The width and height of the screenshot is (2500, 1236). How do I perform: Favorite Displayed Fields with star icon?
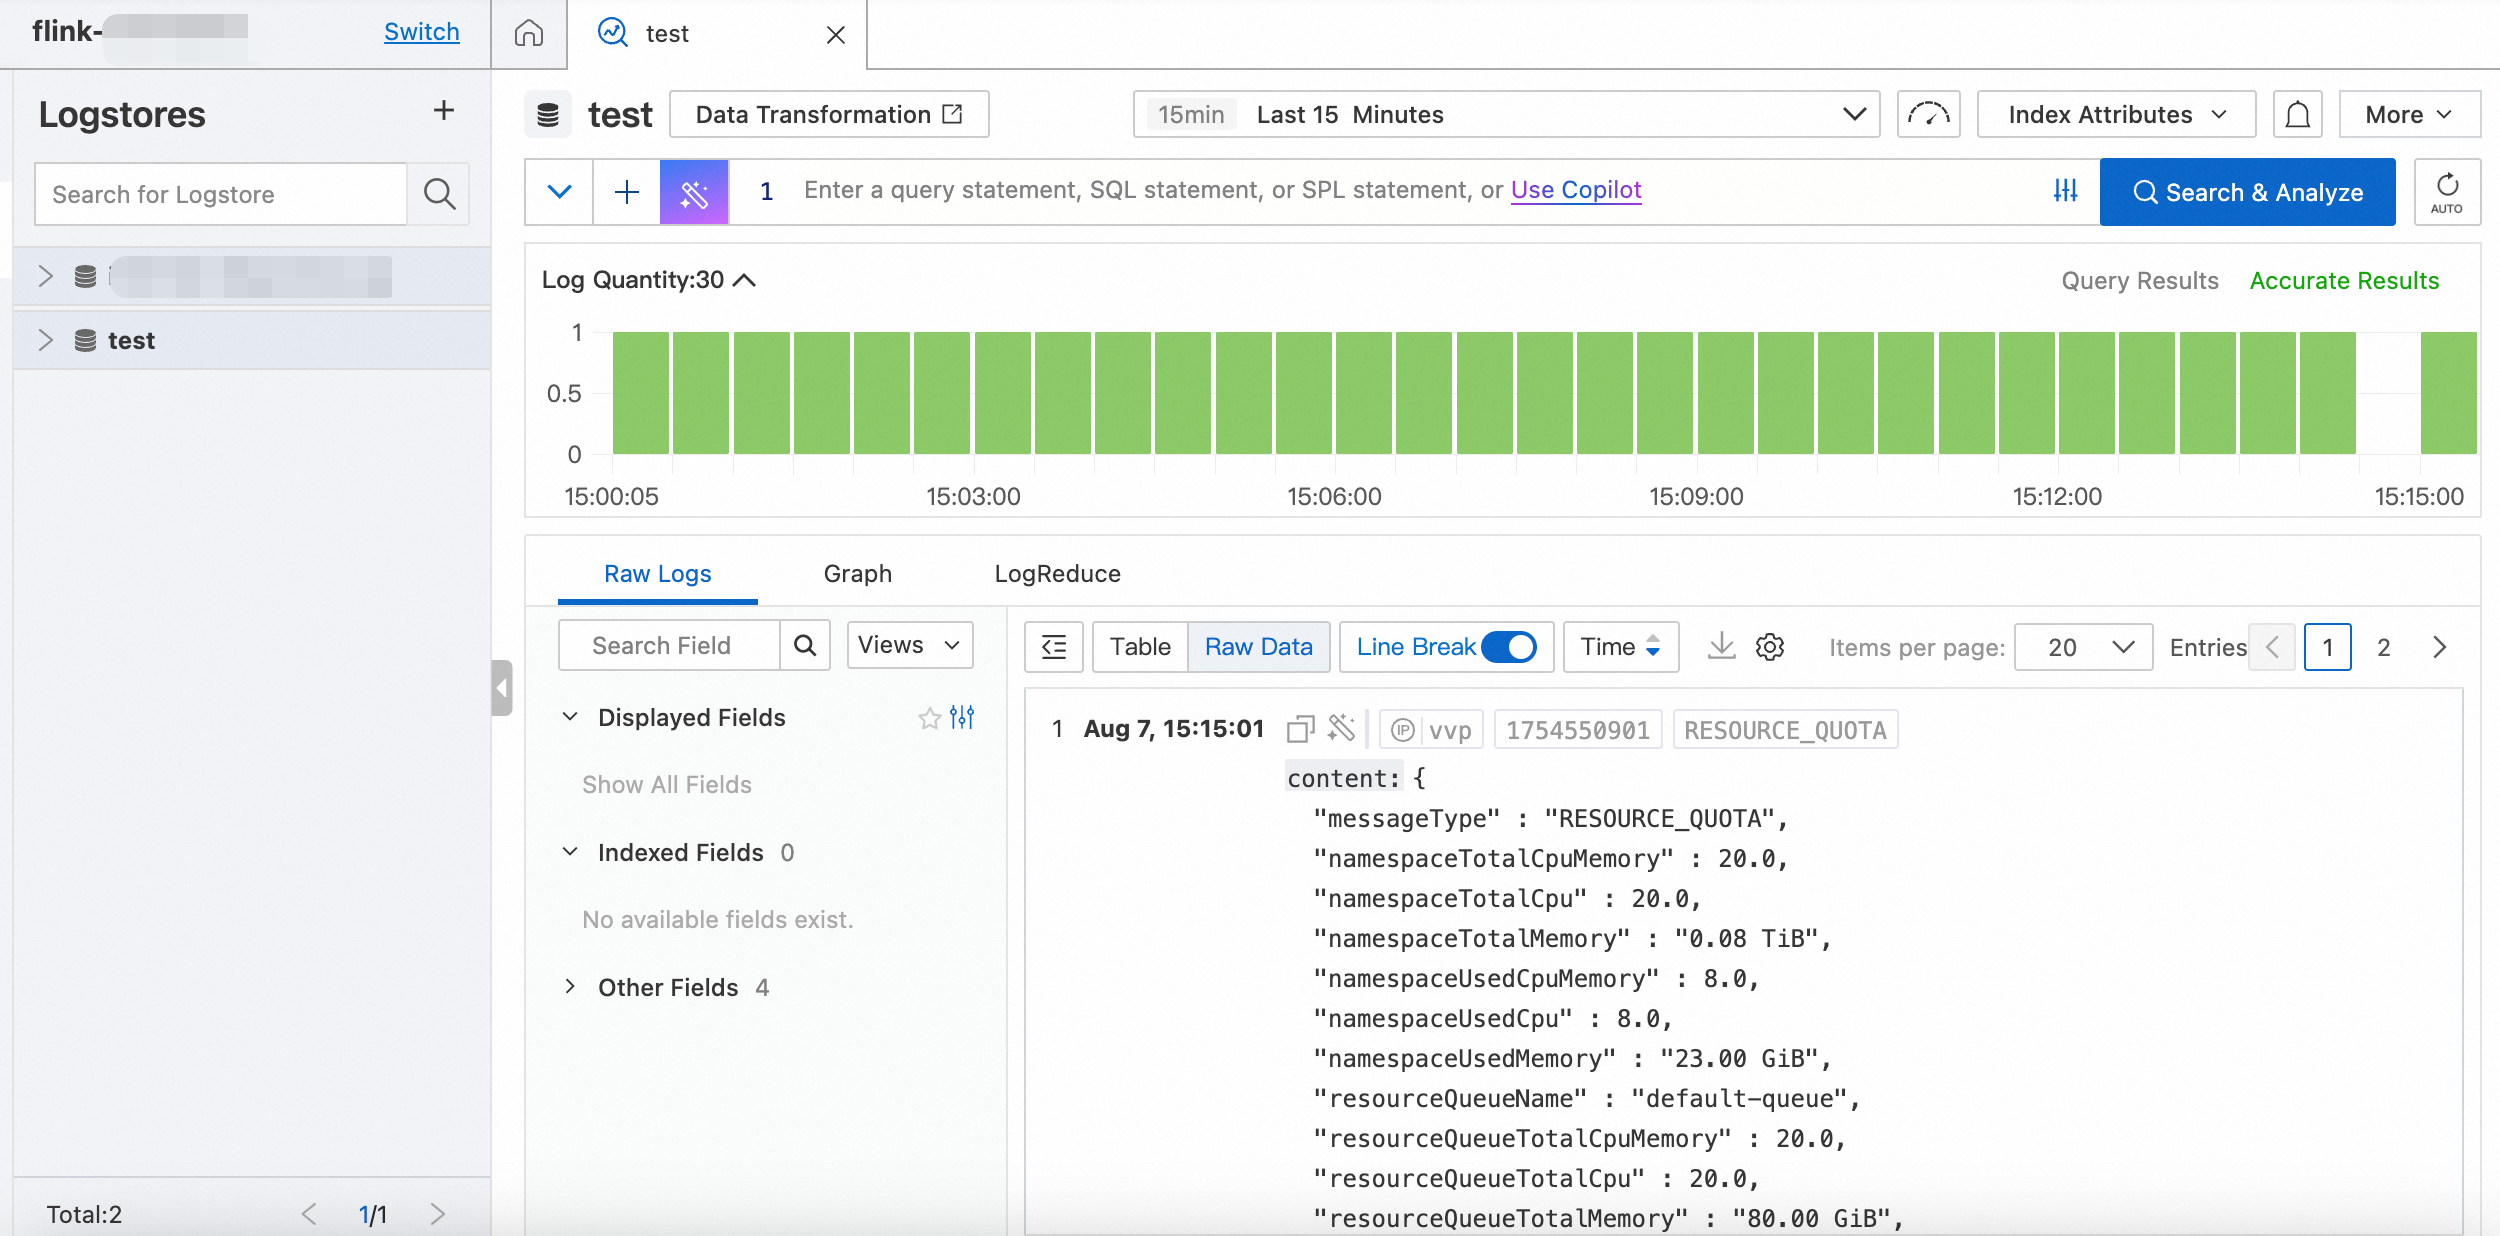tap(929, 718)
